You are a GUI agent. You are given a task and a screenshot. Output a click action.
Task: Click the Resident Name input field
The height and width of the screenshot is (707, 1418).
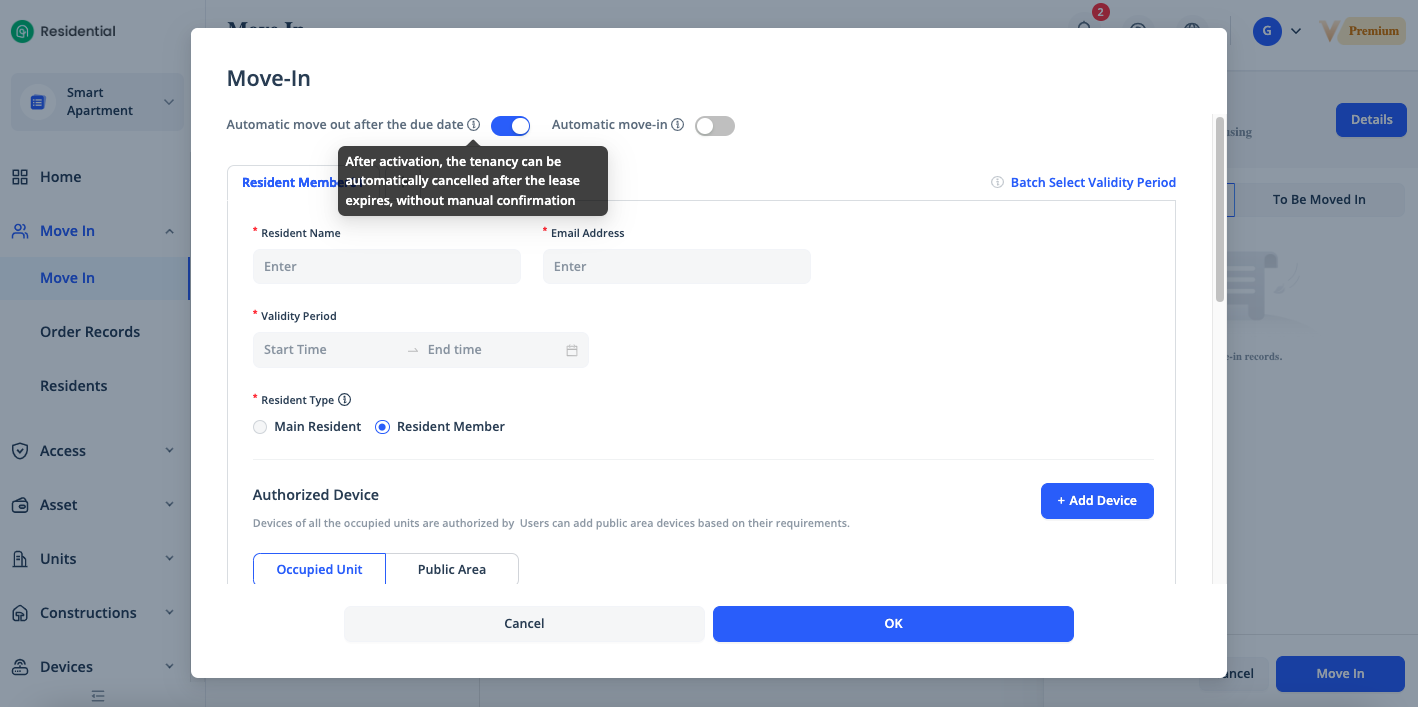[x=387, y=267]
